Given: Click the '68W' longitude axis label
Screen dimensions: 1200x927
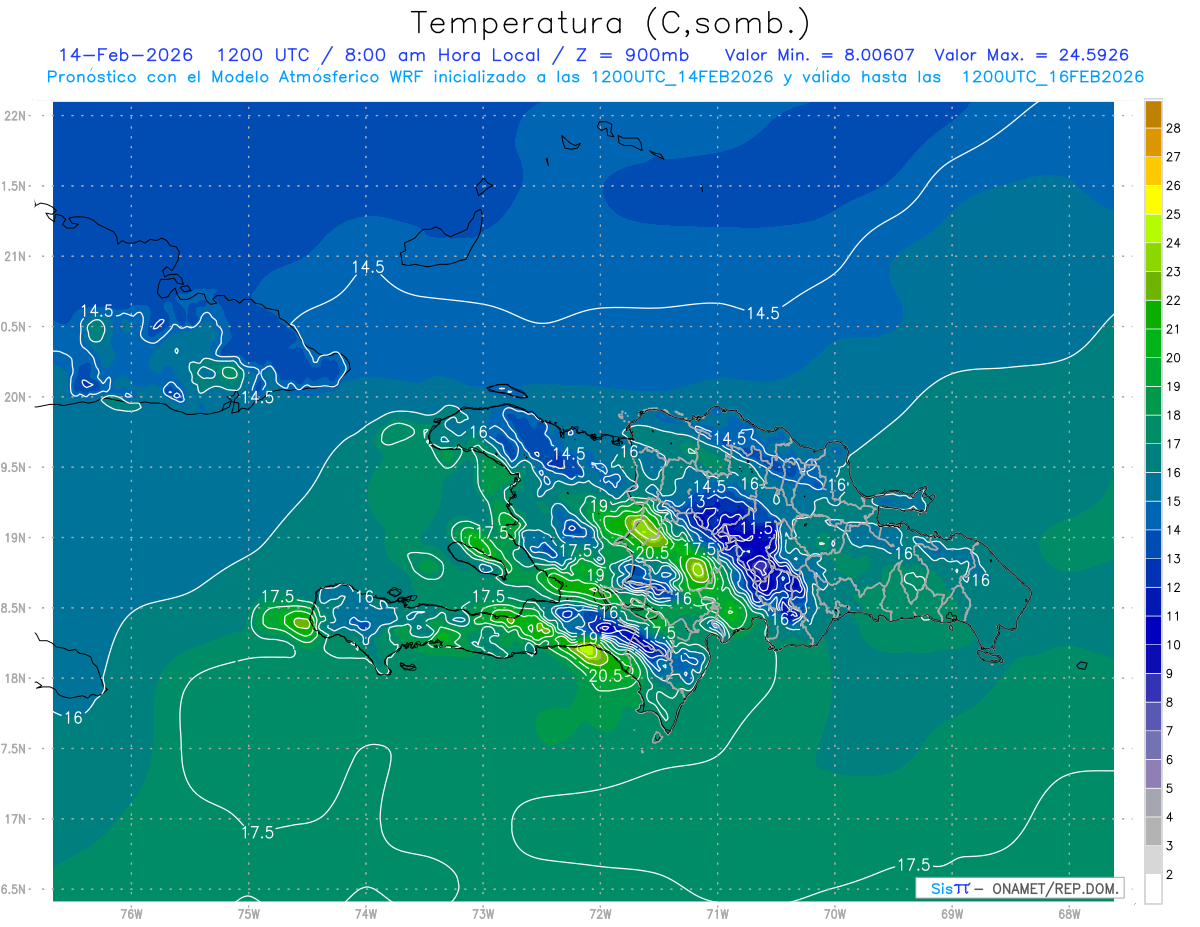Looking at the screenshot, I should tap(1069, 914).
